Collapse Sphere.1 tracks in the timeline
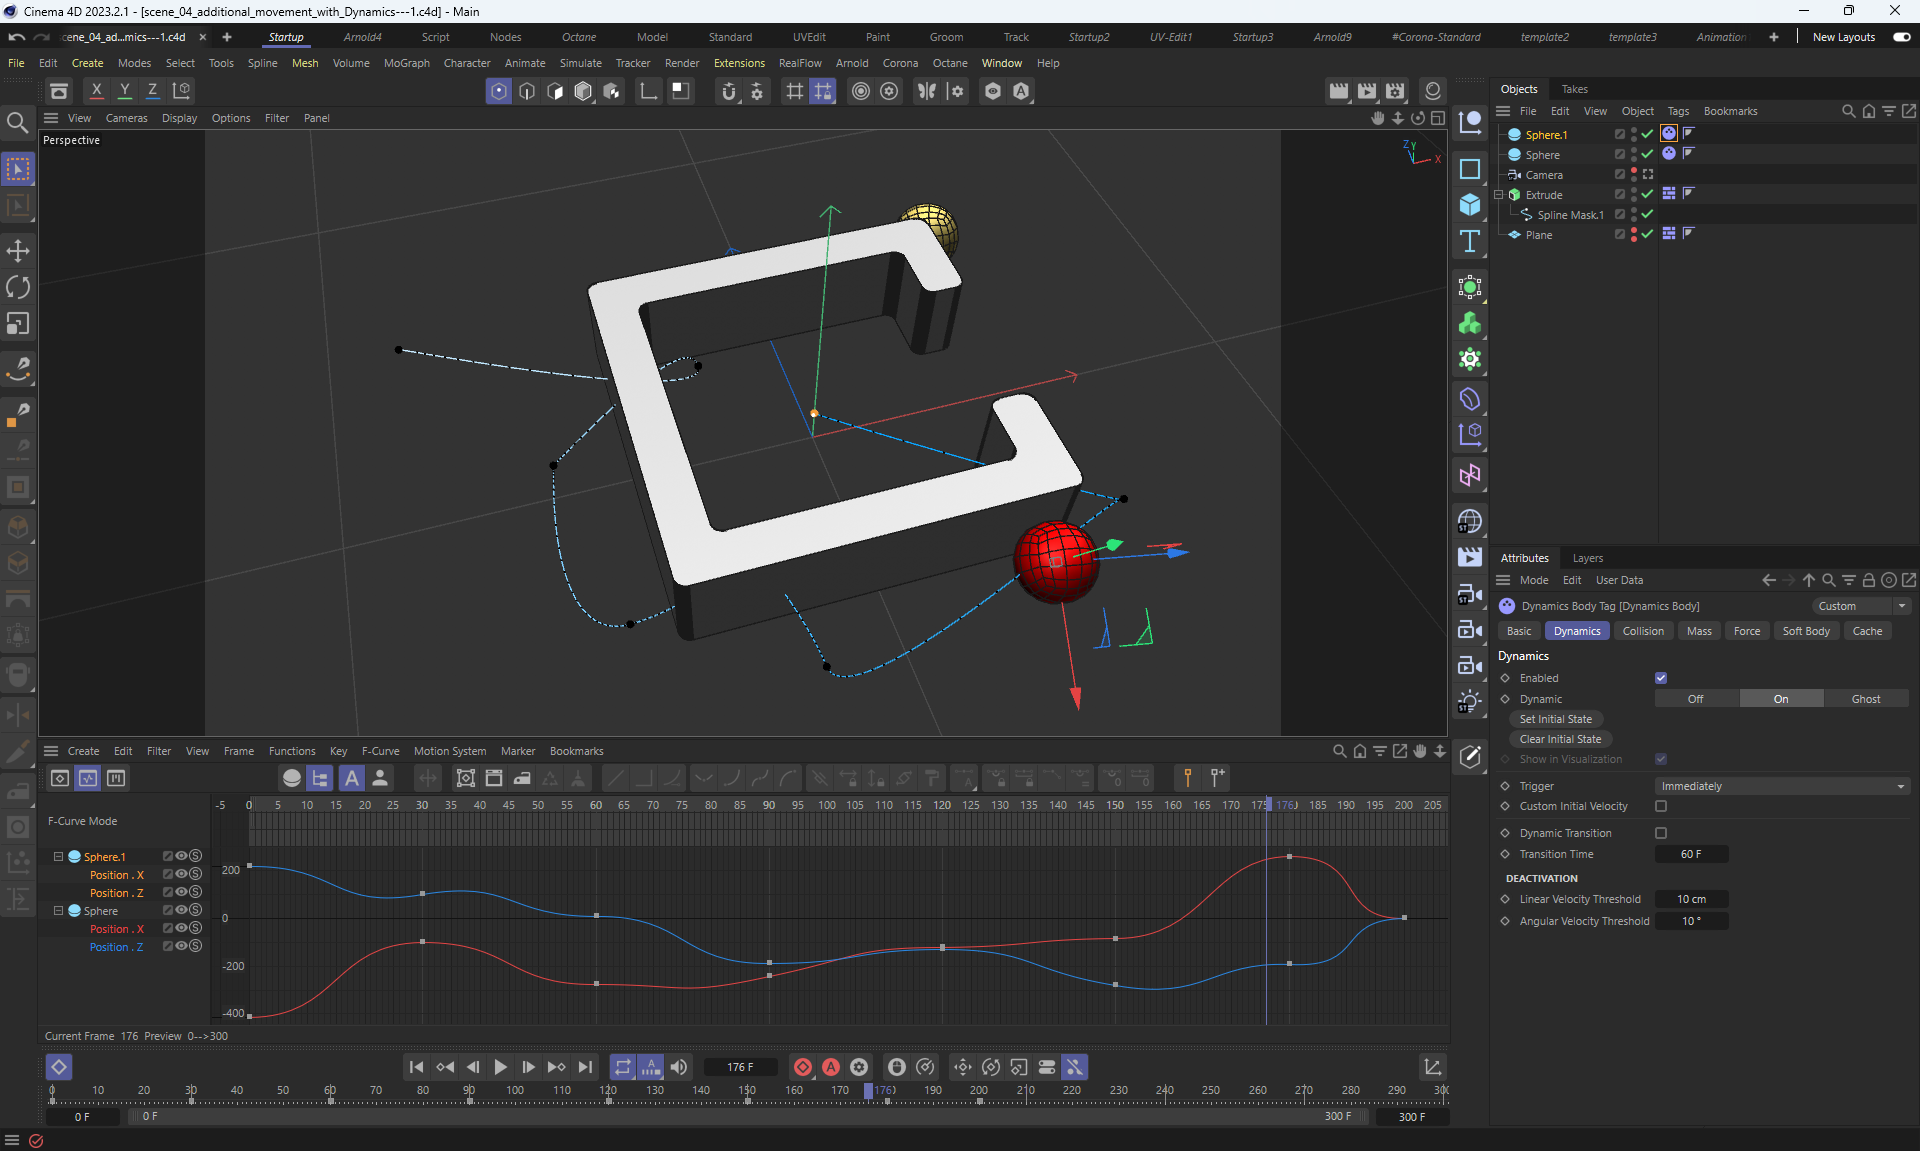Viewport: 1920px width, 1151px height. 58,857
